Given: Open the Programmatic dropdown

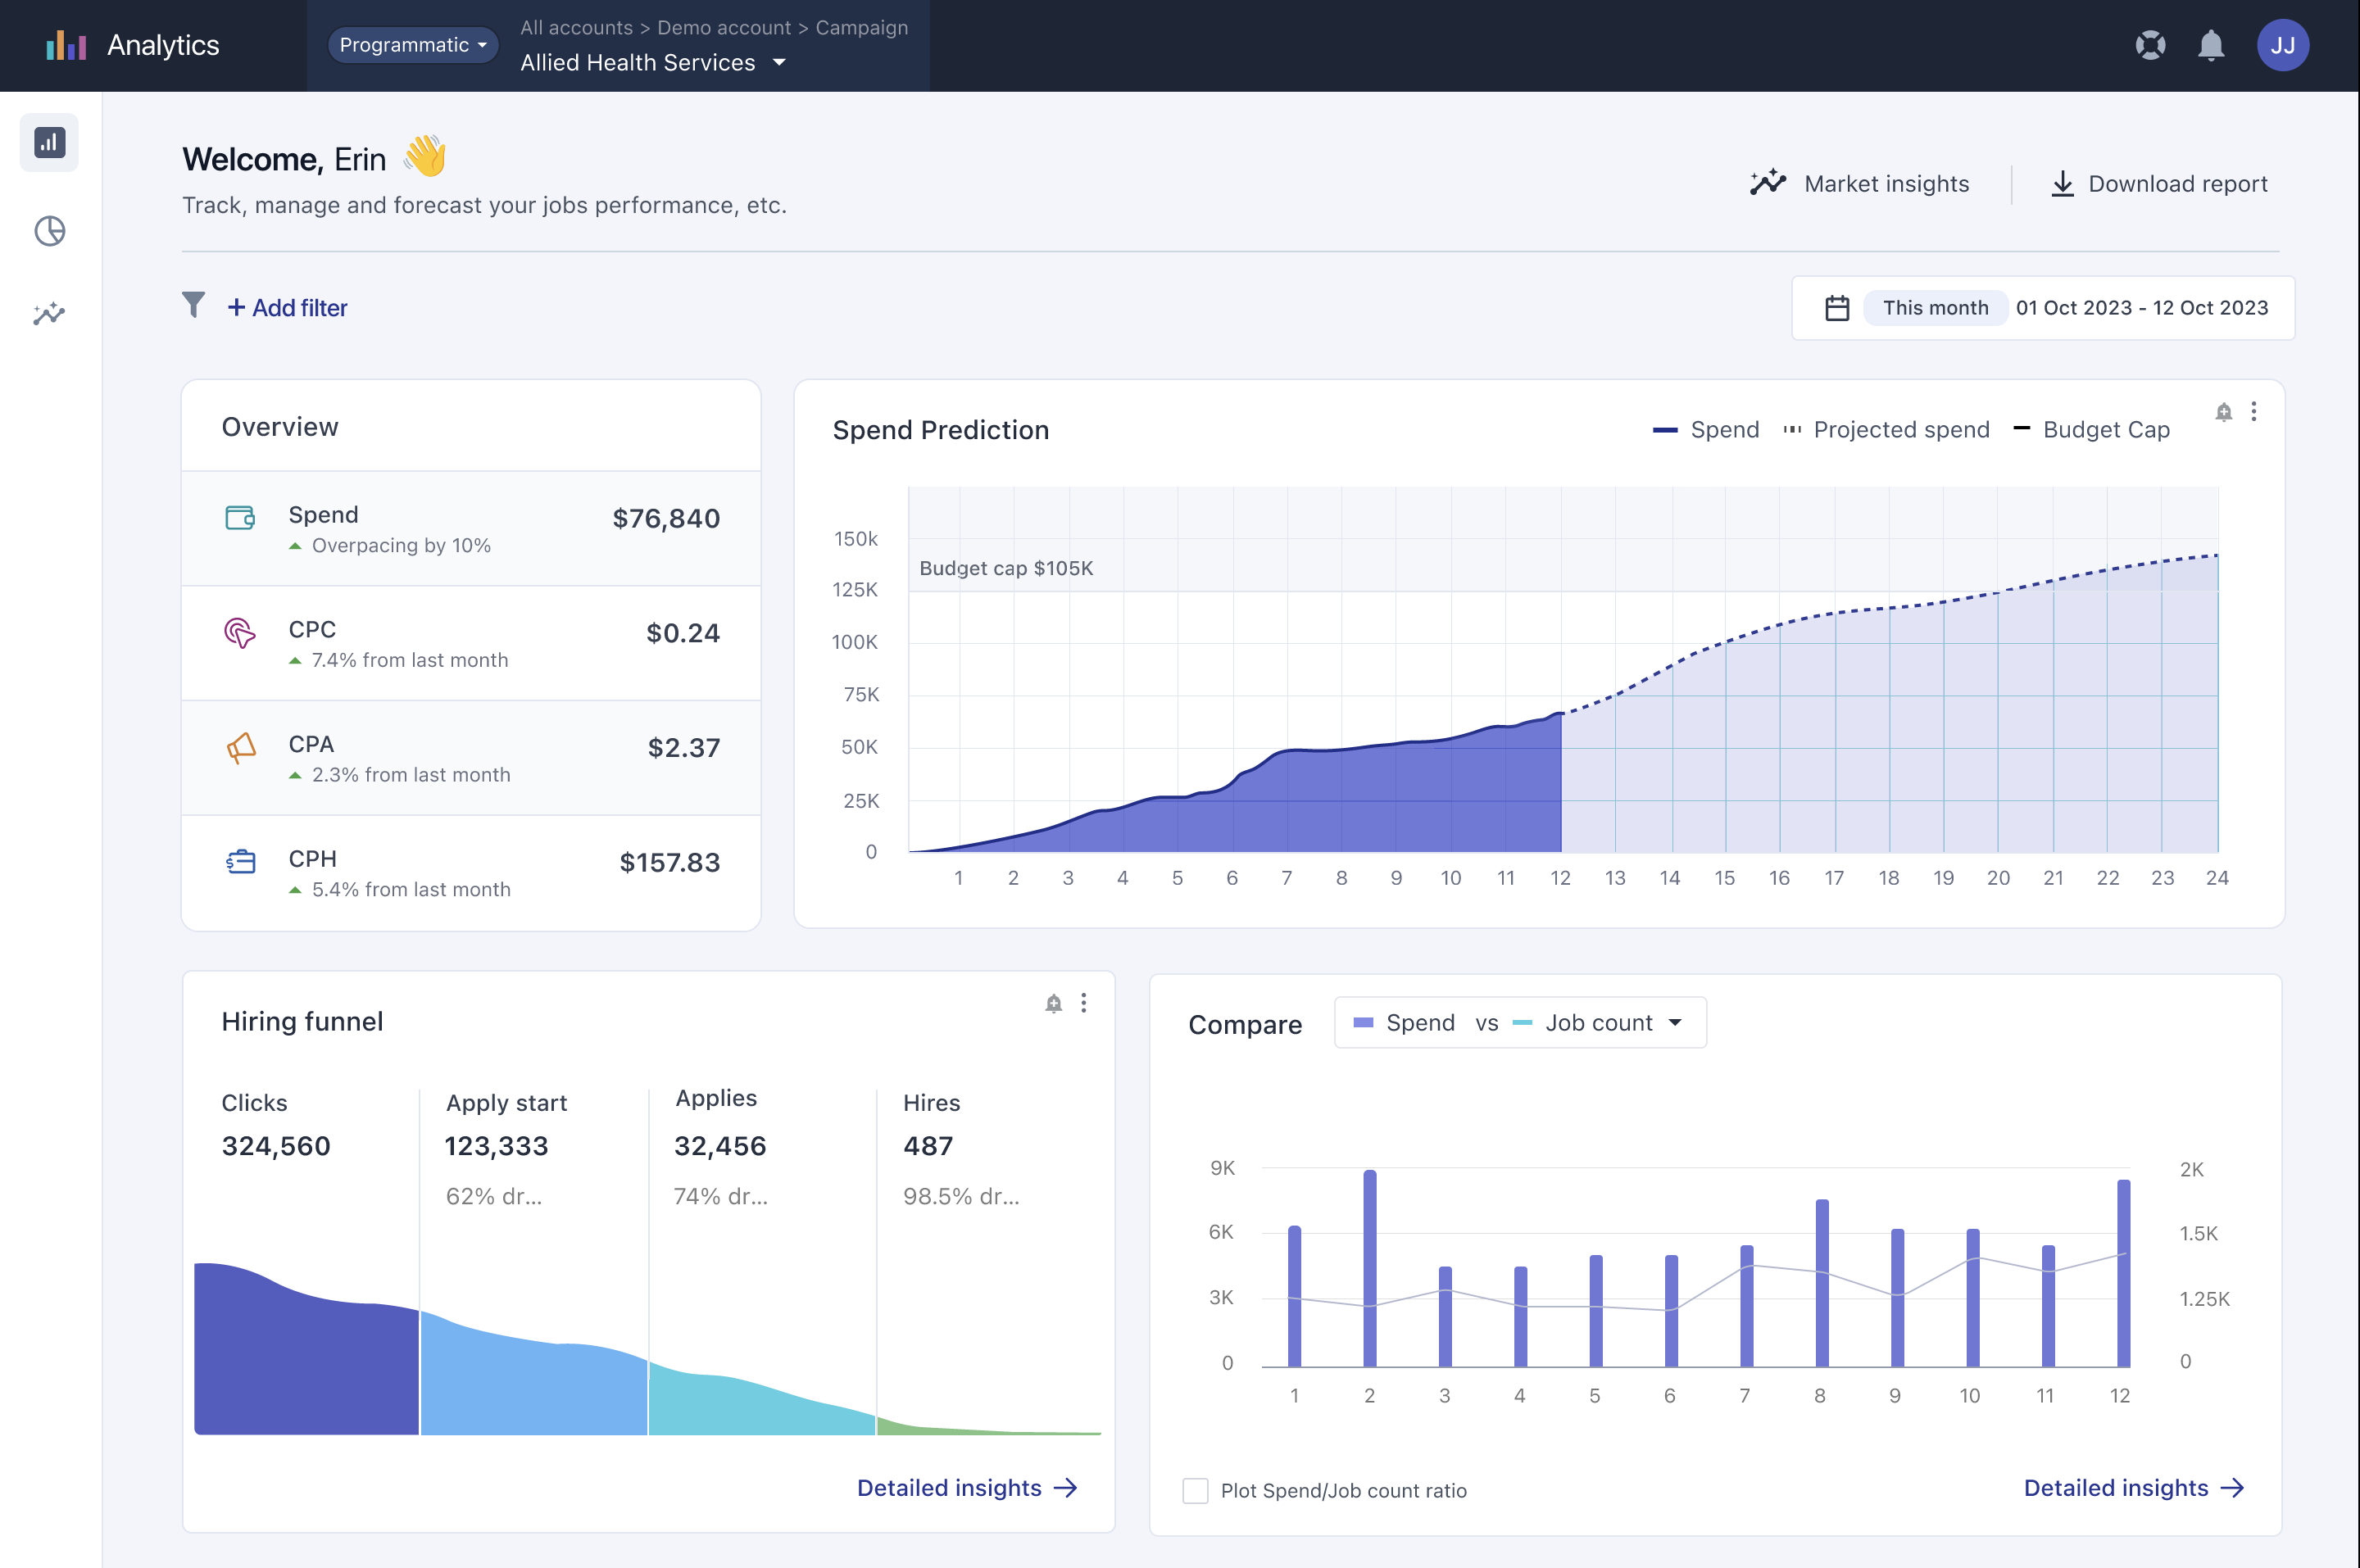Looking at the screenshot, I should (412, 45).
